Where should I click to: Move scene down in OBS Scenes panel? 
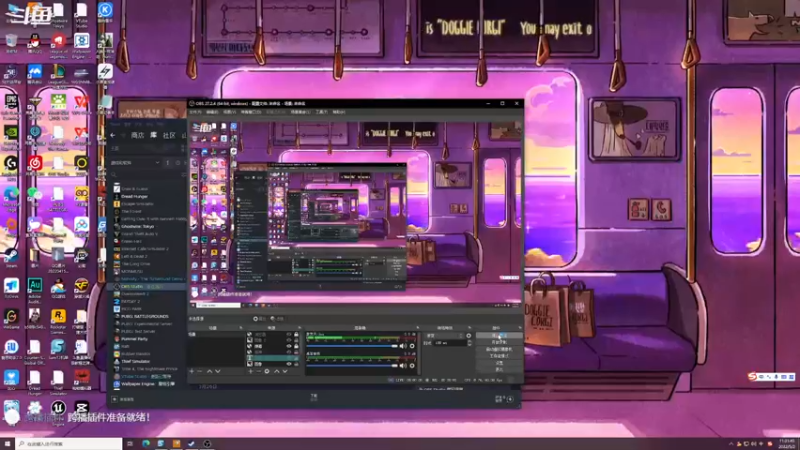tap(218, 371)
